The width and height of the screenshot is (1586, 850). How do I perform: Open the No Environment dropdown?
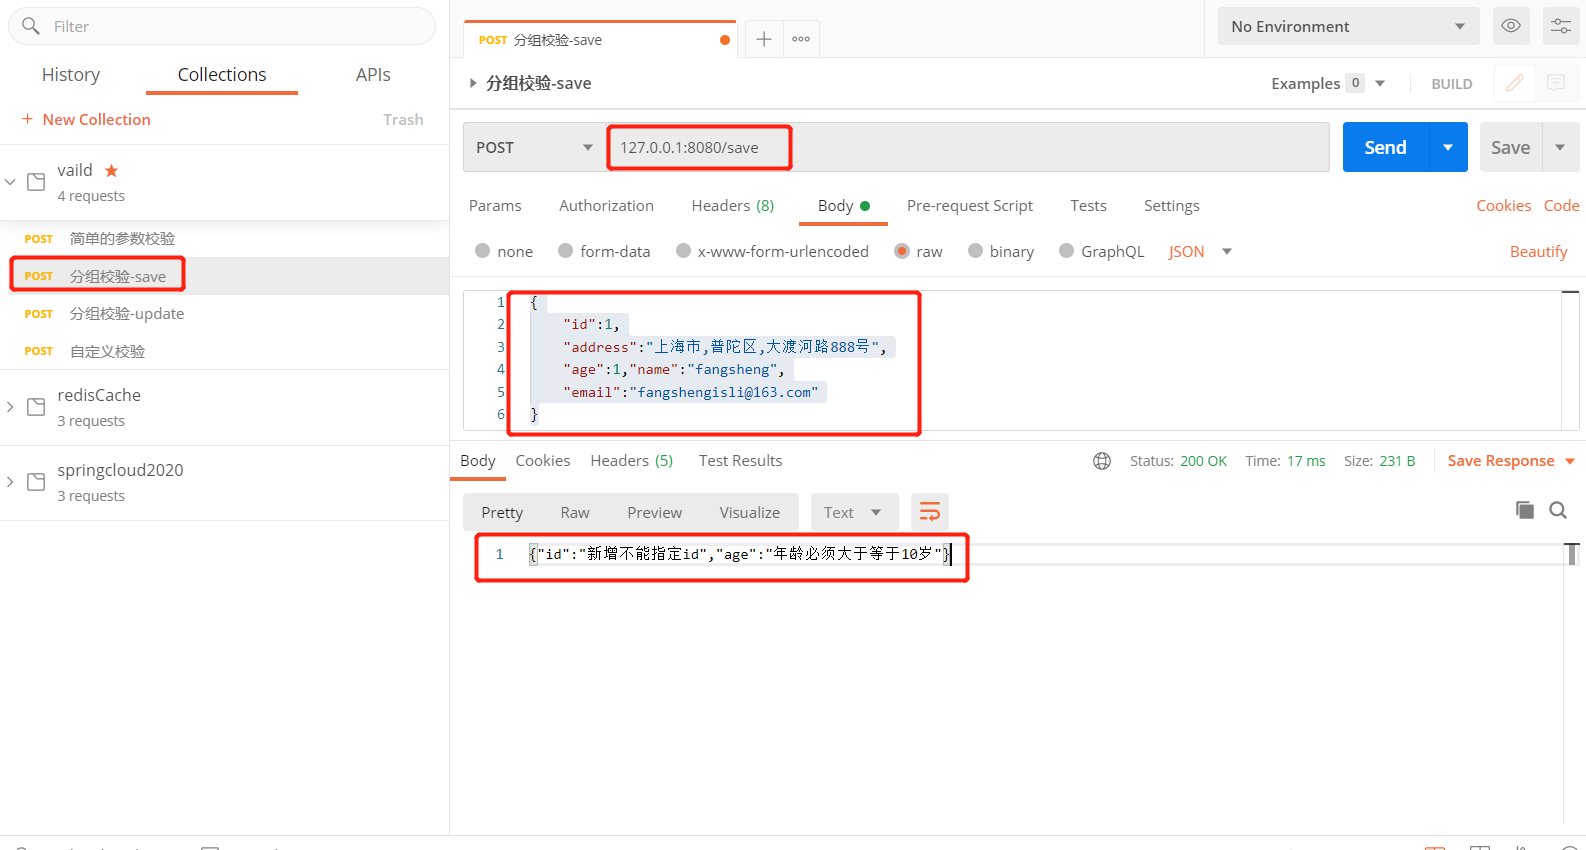click(x=1348, y=26)
